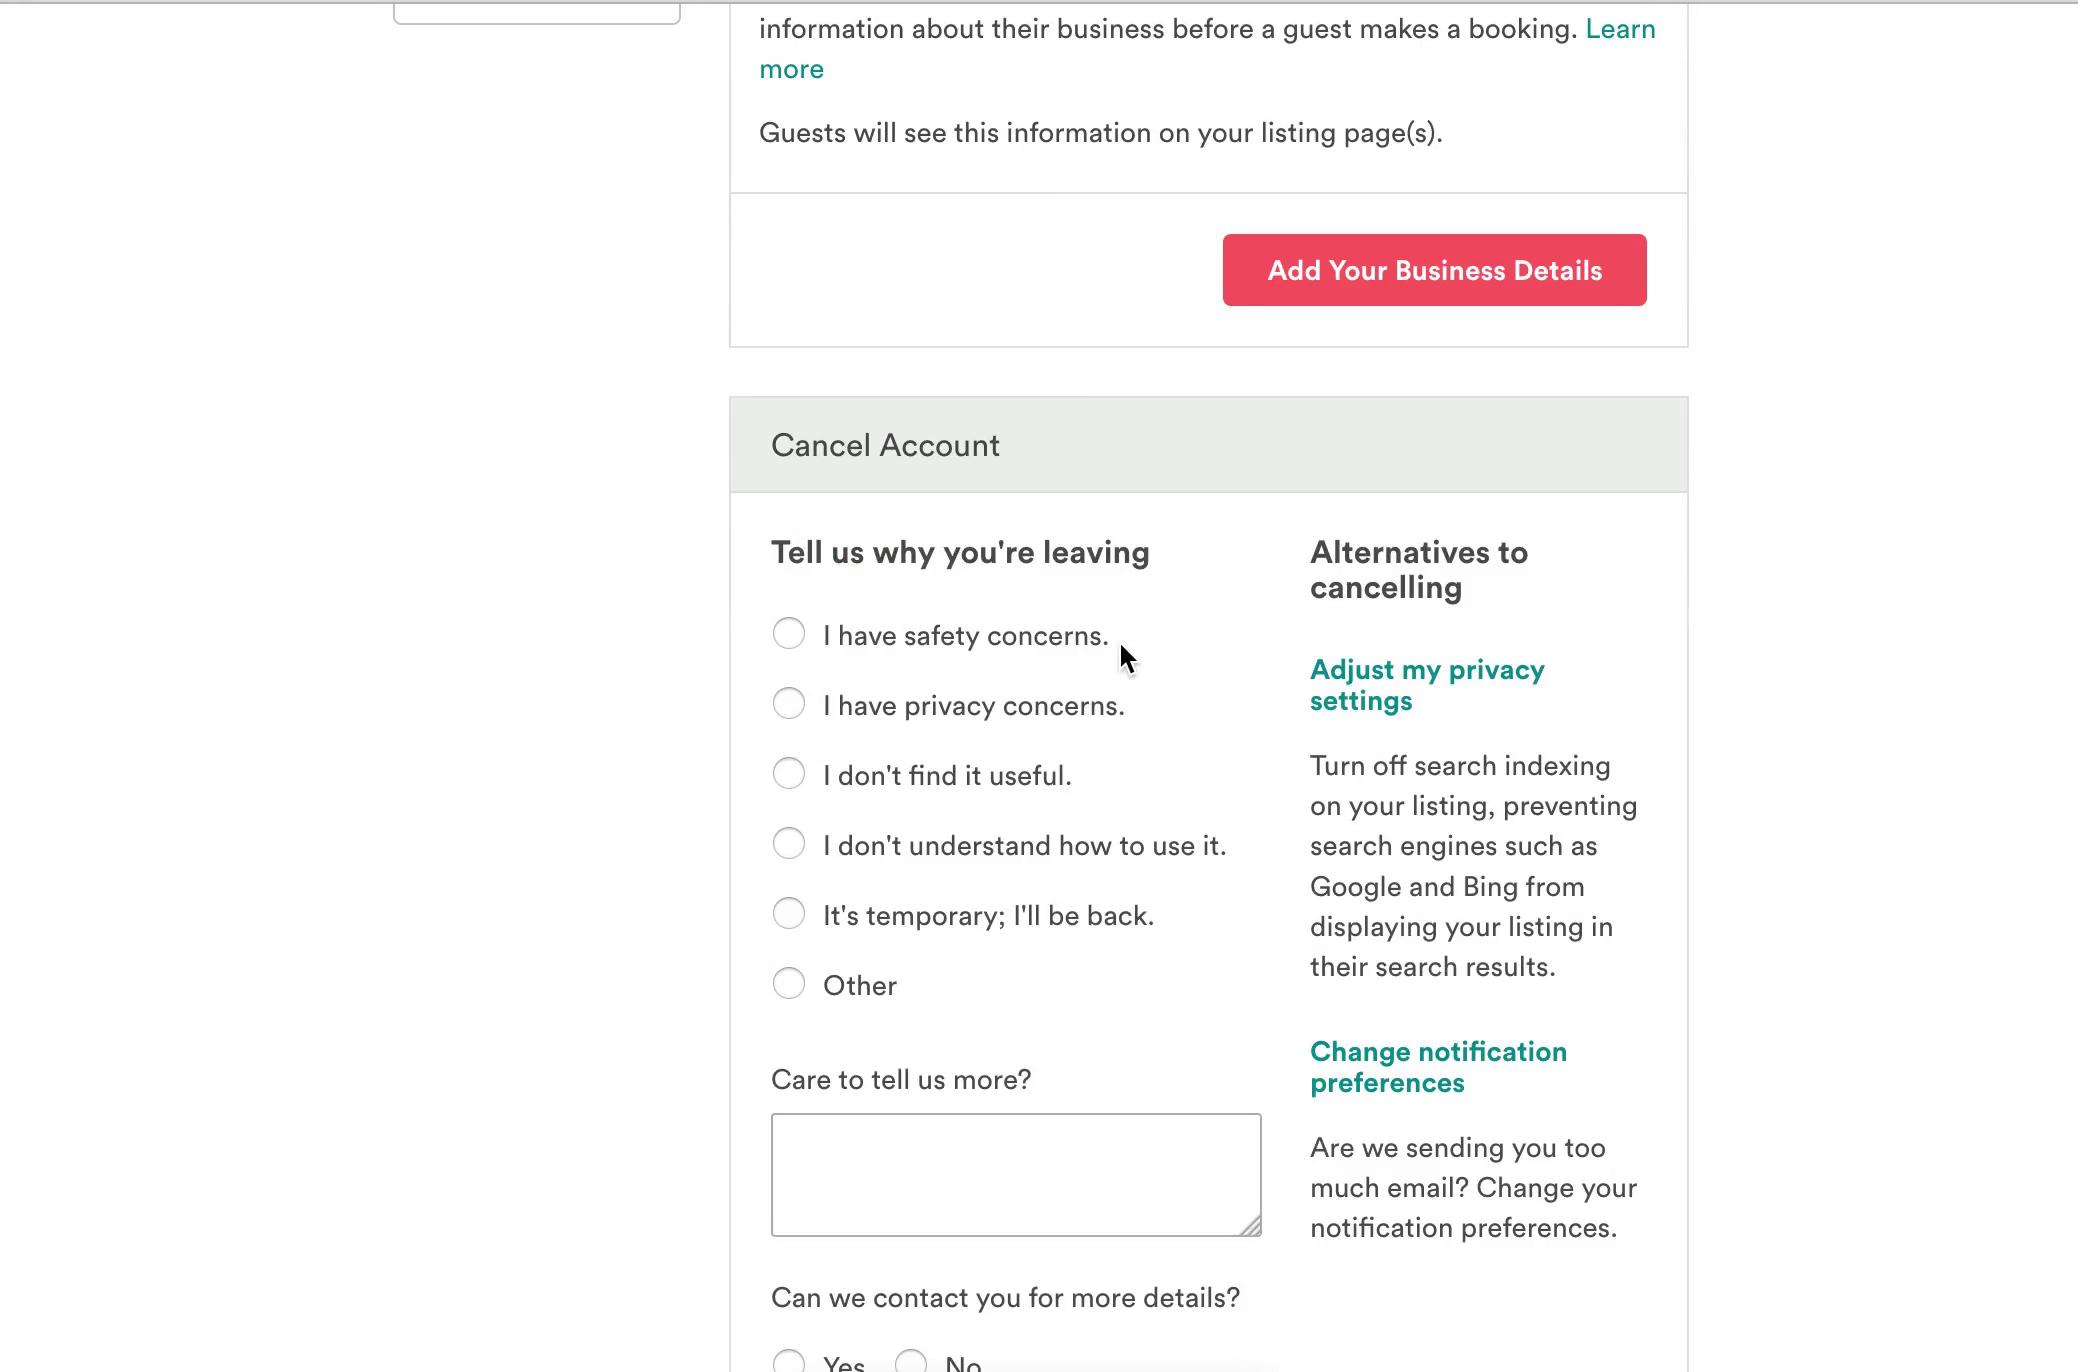Image resolution: width=2078 pixels, height=1372 pixels.
Task: Toggle 'No' contact permission radio button
Action: (913, 1361)
